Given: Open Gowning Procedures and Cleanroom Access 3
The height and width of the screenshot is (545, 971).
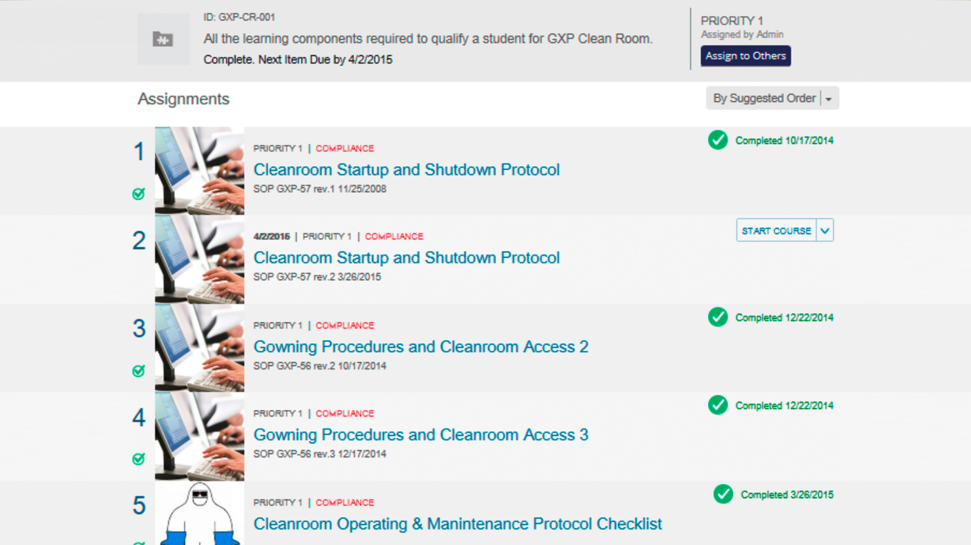Looking at the screenshot, I should pyautogui.click(x=421, y=435).
